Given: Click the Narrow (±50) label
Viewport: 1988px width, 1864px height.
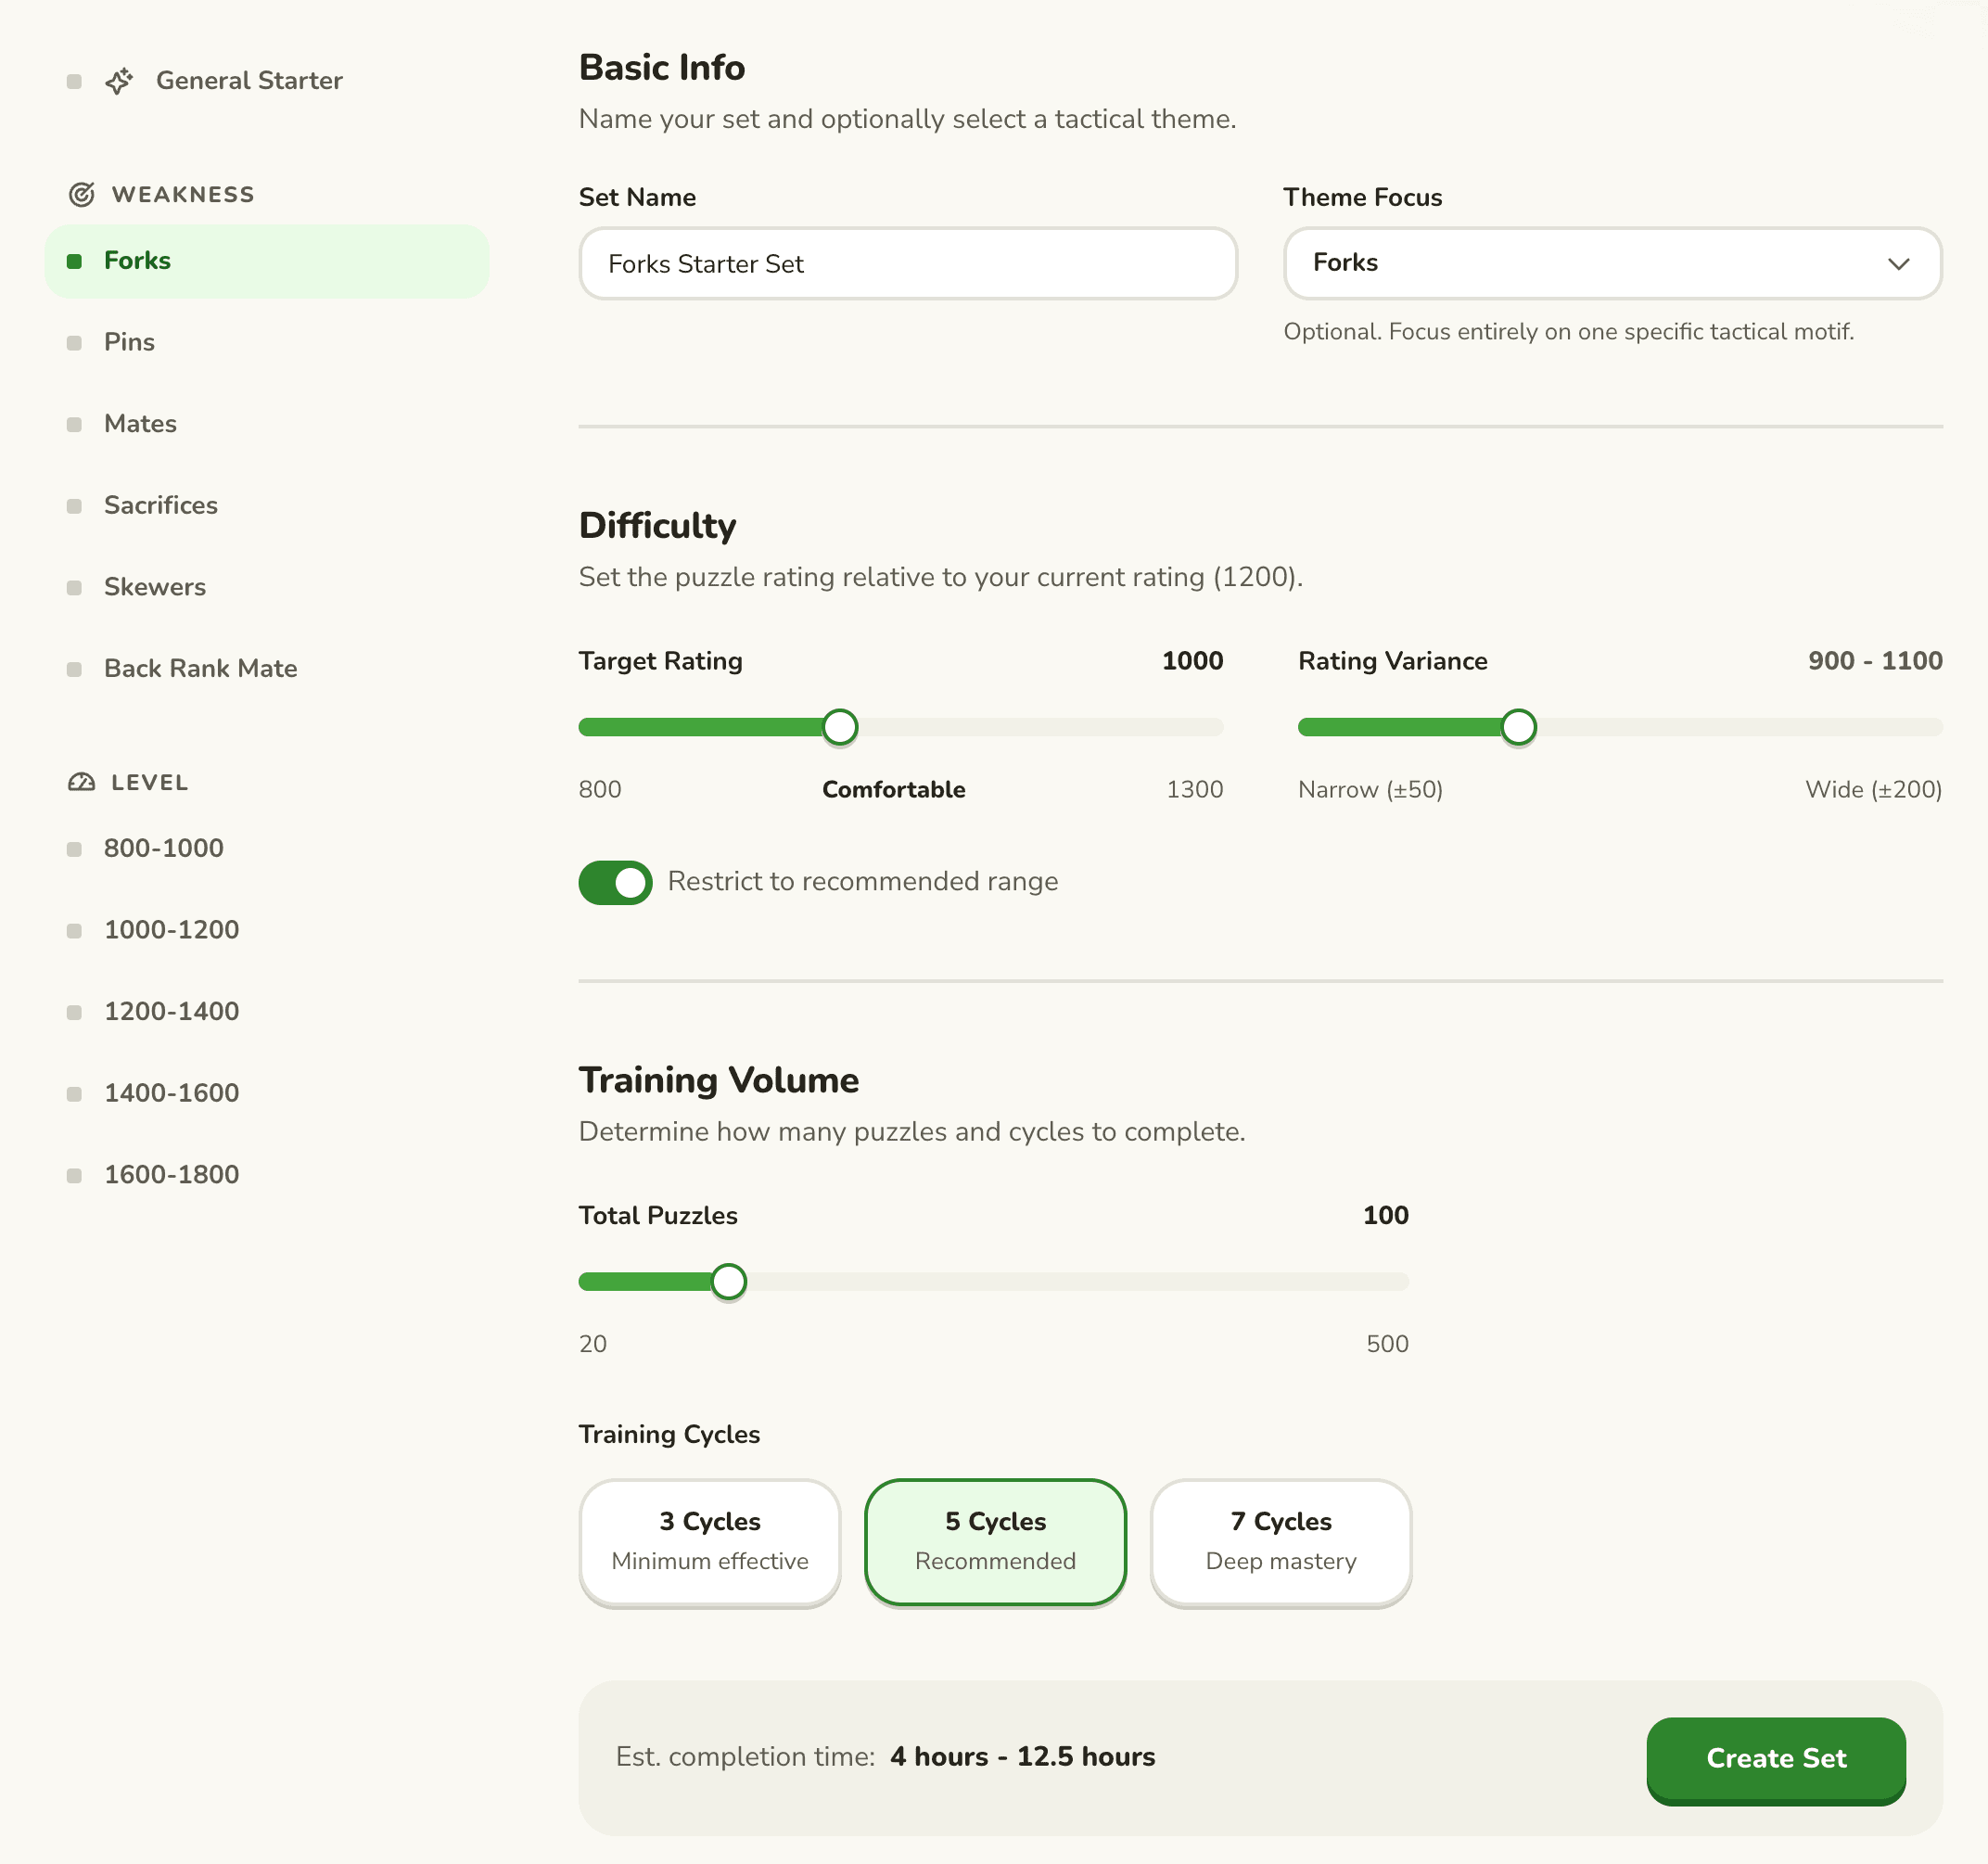Looking at the screenshot, I should [x=1370, y=789].
